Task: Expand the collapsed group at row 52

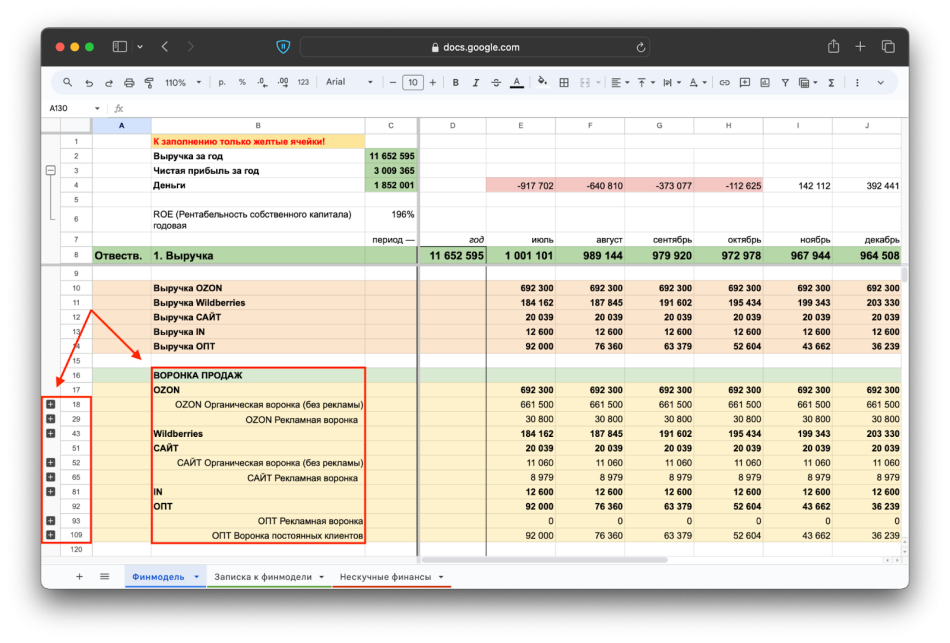Action: tap(50, 463)
